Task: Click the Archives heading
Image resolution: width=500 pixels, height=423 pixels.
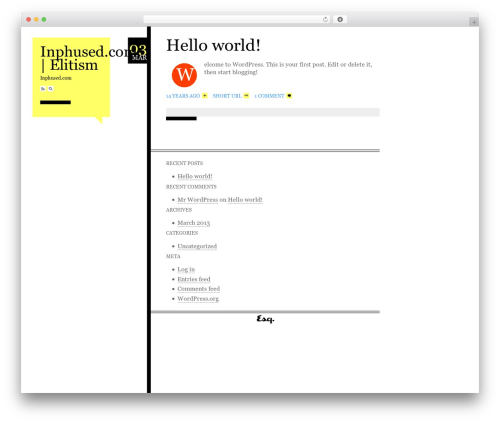Action: (x=179, y=210)
